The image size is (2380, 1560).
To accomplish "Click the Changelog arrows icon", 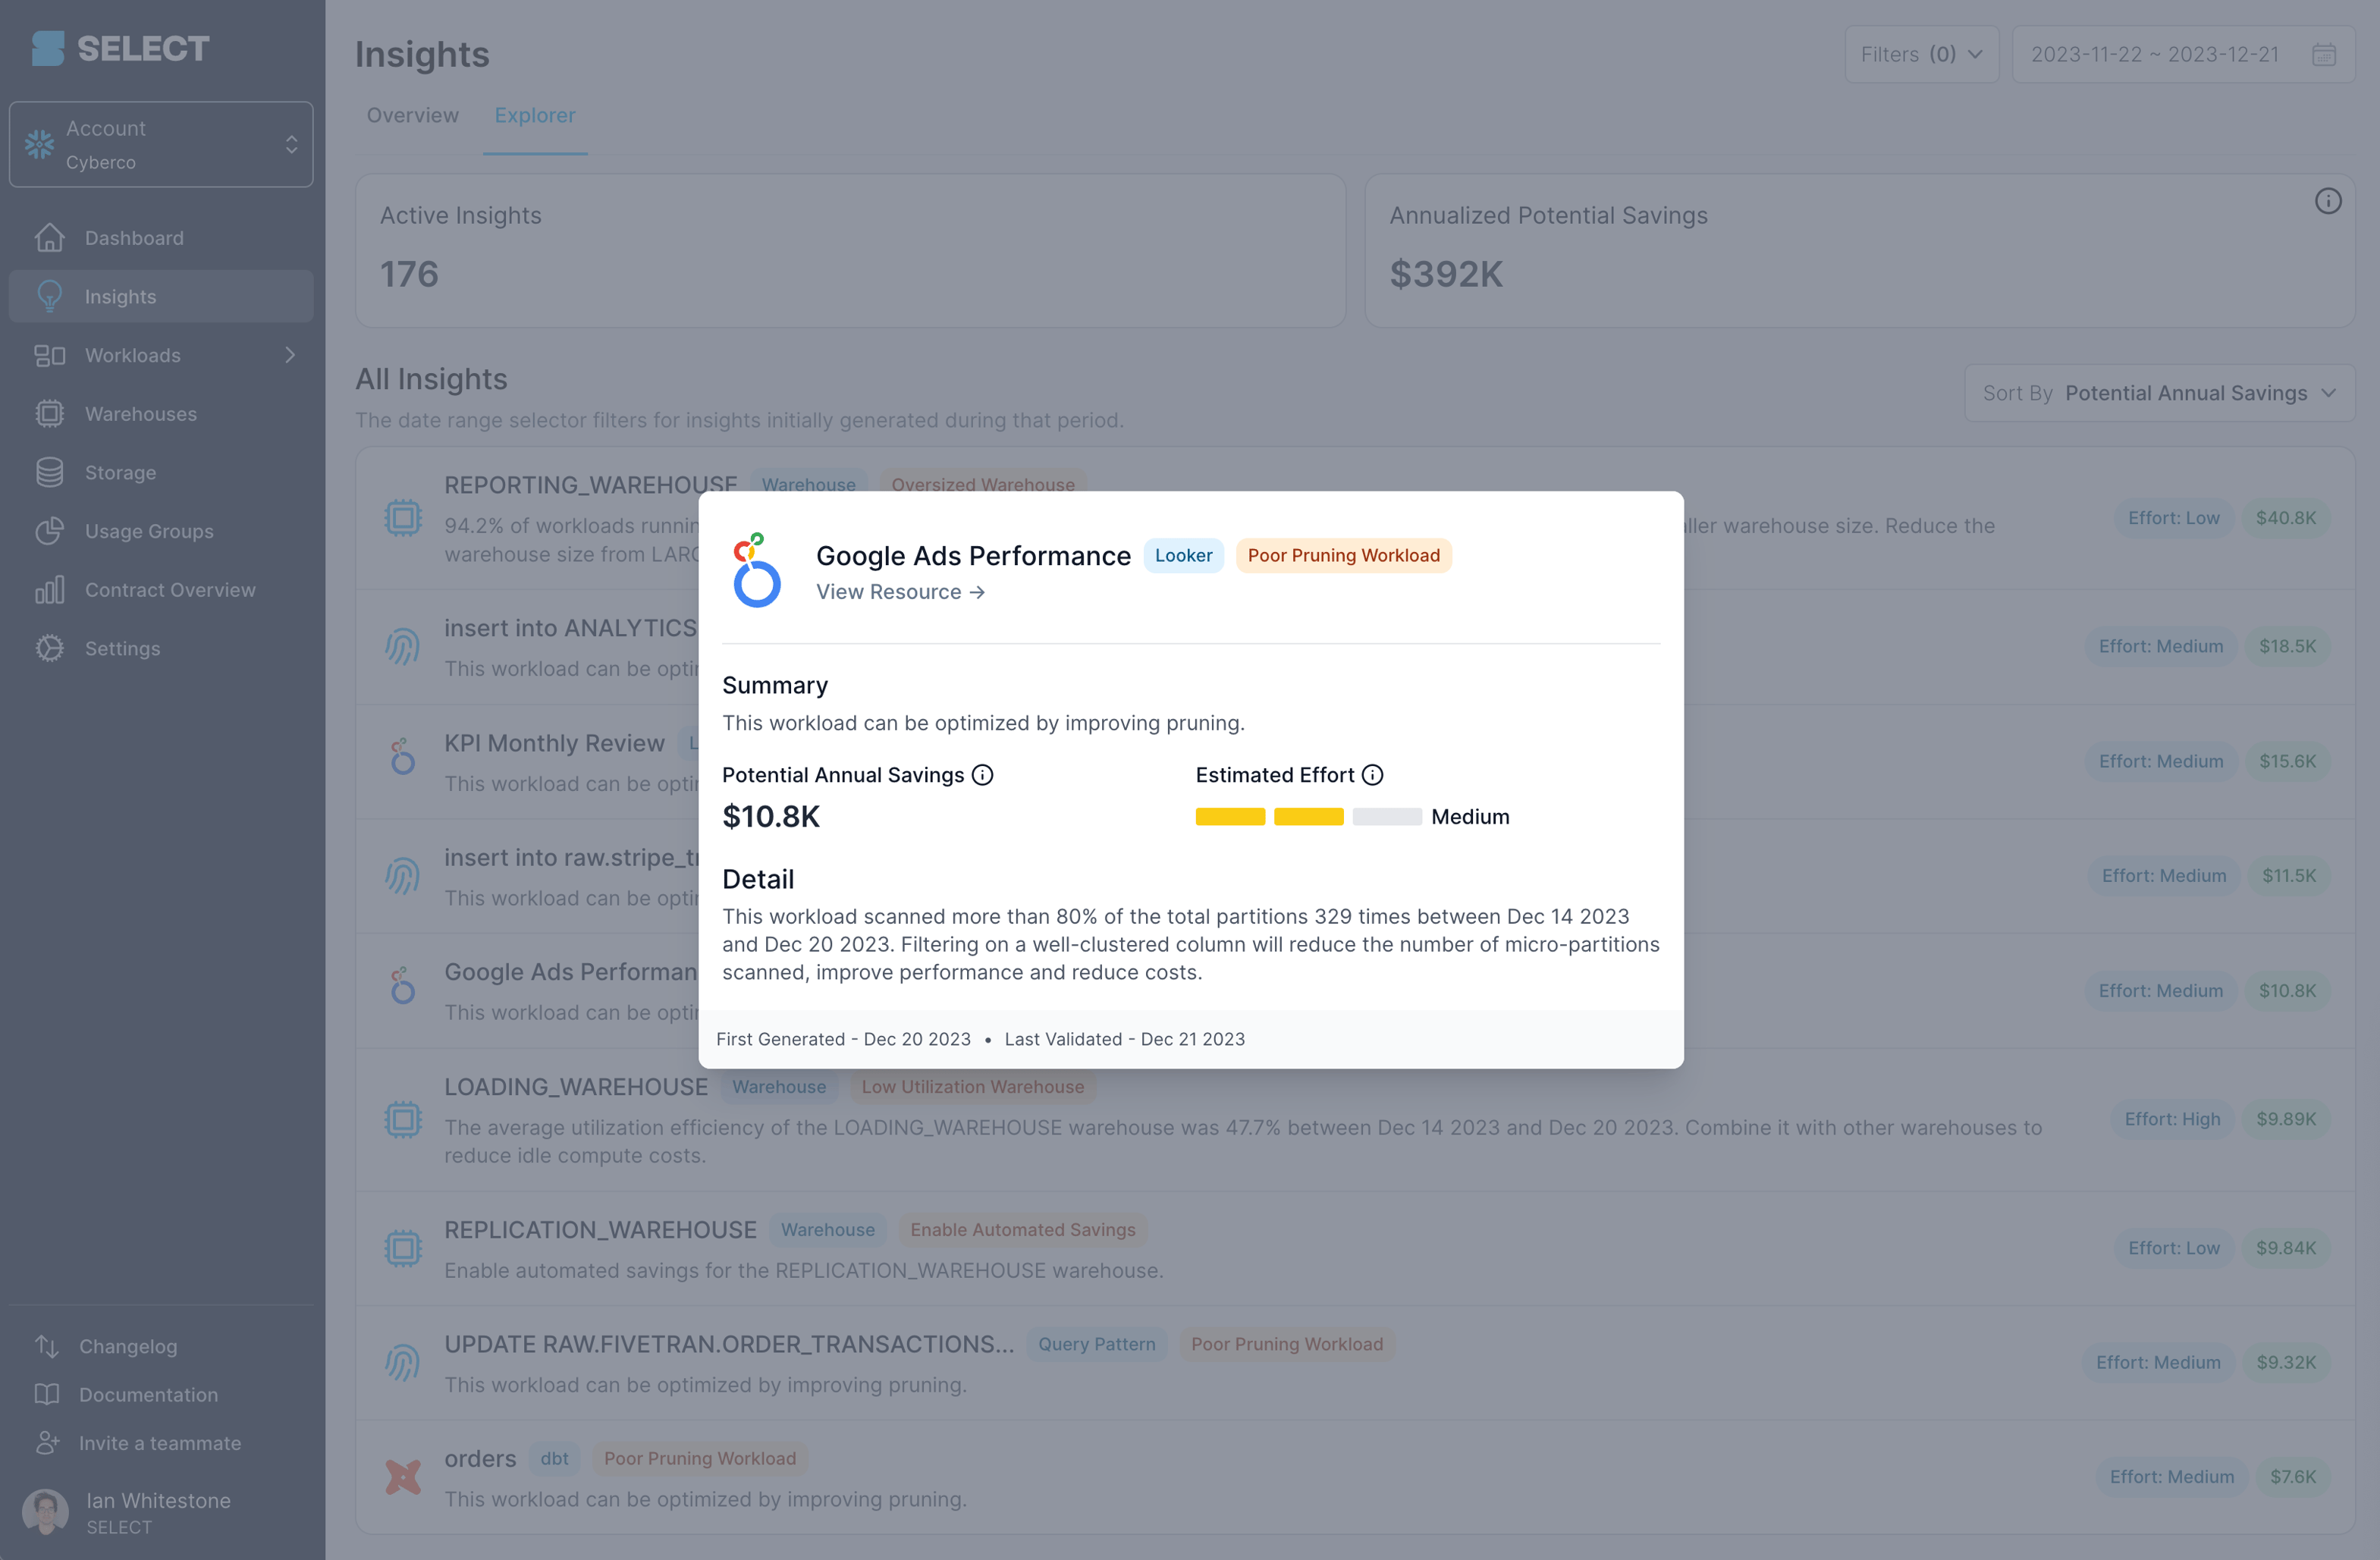I will (x=47, y=1346).
